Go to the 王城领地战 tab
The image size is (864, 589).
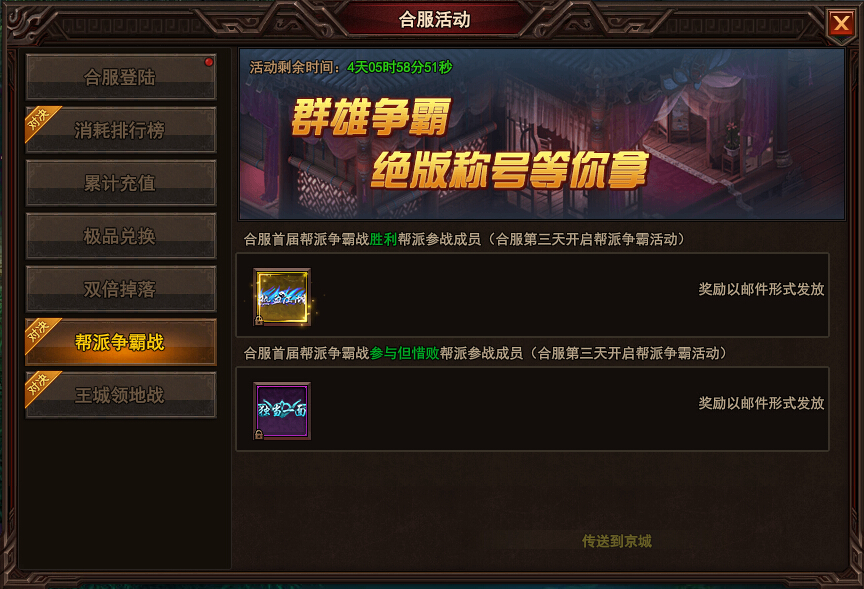click(121, 395)
